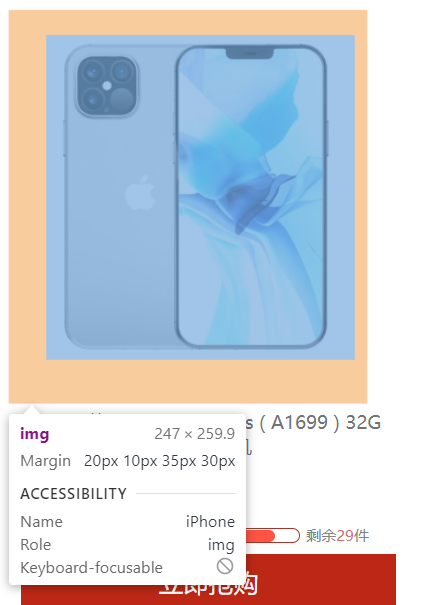Screen dimensions: 431x605
Task: Click the Role row value img
Action: (x=221, y=545)
